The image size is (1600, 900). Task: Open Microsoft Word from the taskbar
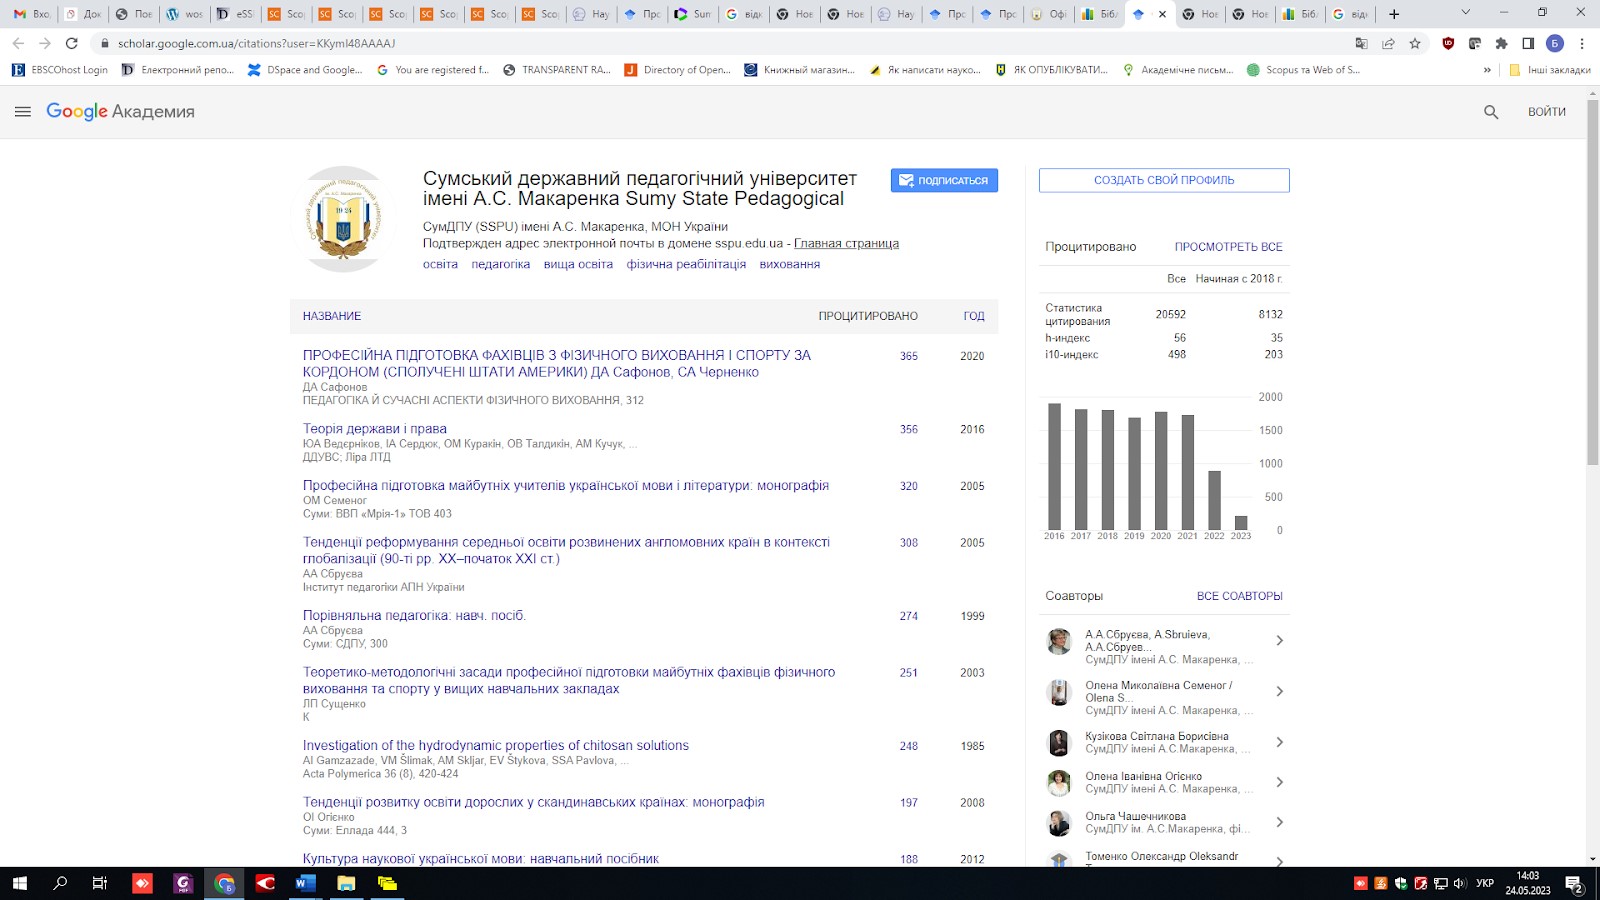305,883
